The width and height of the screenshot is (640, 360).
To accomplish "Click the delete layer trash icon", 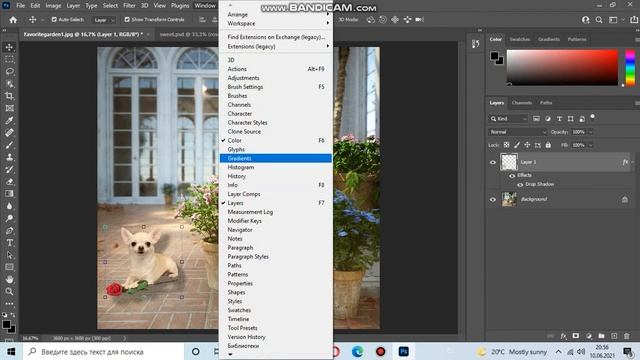I will (x=627, y=336).
